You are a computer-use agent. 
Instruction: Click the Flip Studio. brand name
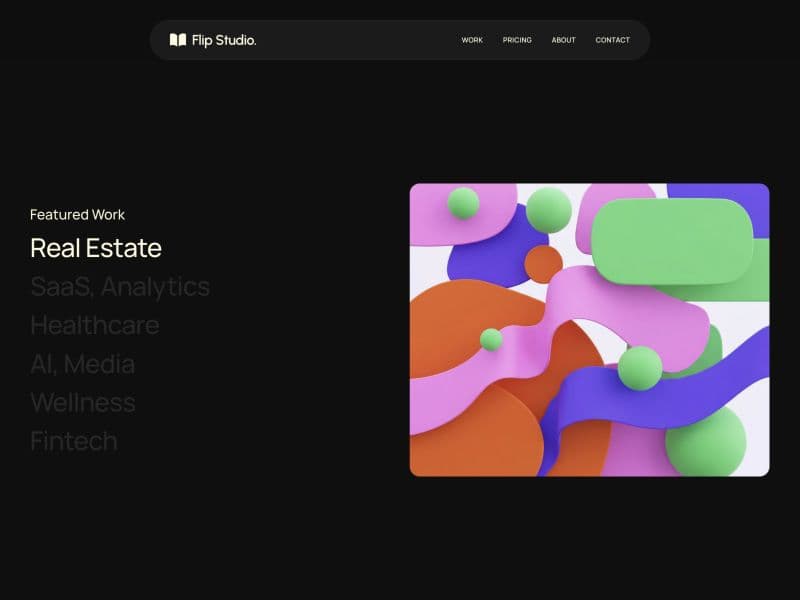click(x=224, y=40)
